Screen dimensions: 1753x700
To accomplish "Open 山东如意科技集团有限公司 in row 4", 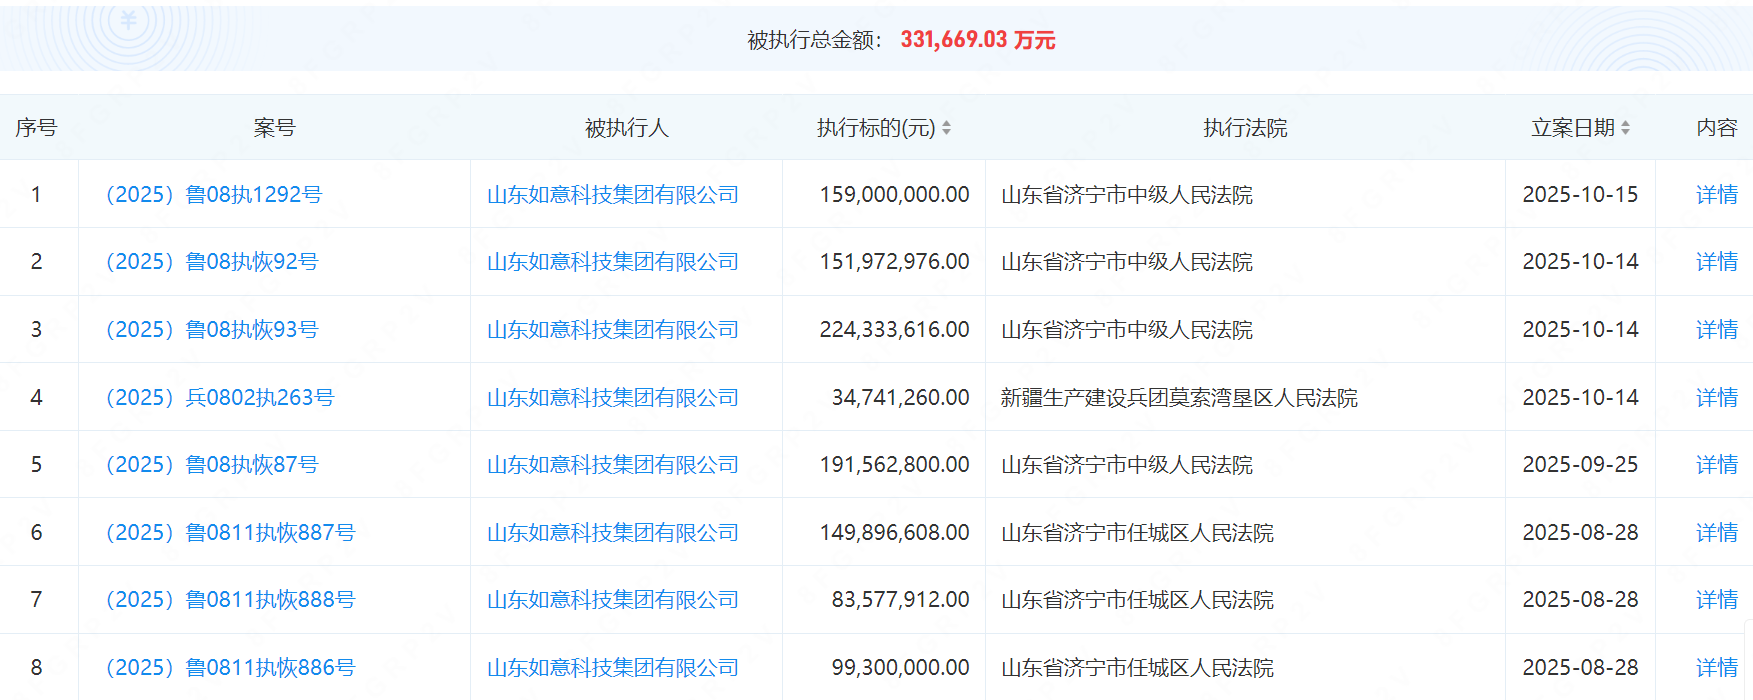I will (x=613, y=397).
